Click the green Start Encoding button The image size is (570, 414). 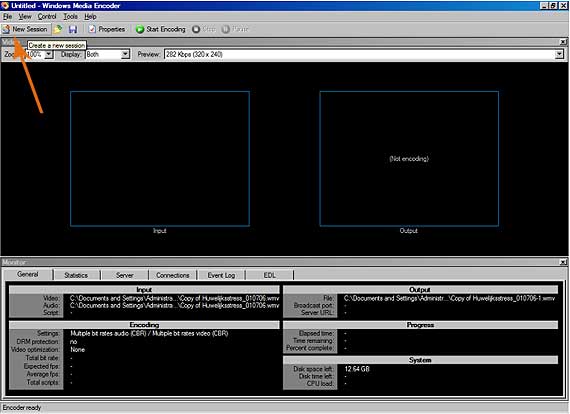[160, 29]
